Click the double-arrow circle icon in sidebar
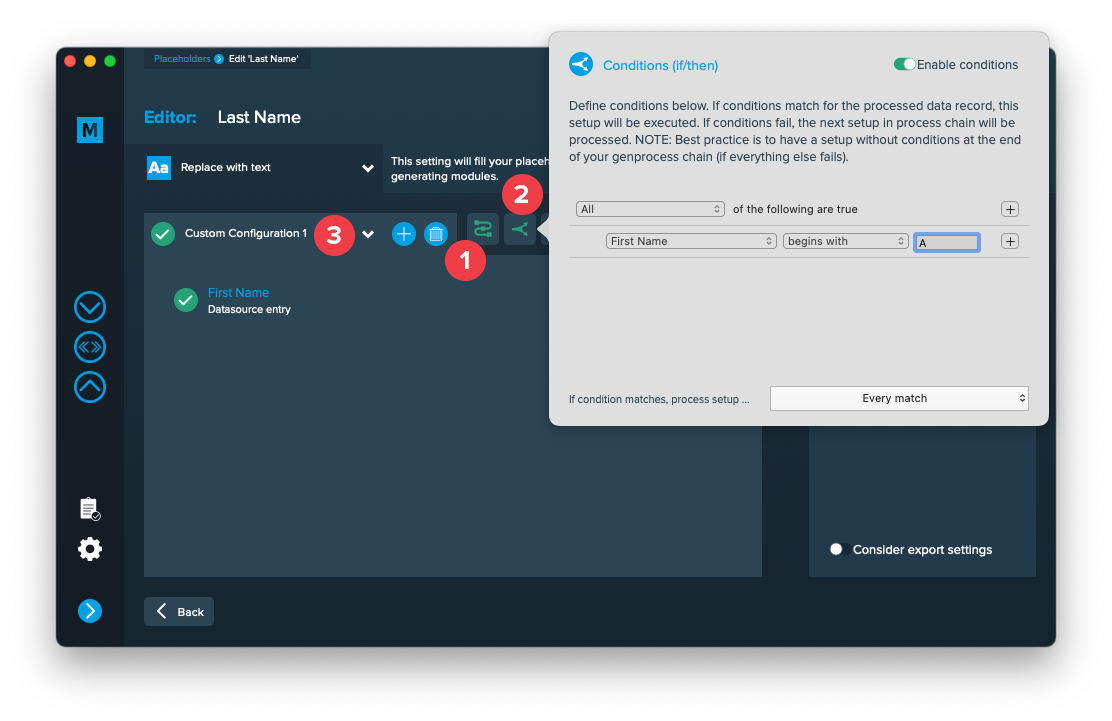The image size is (1112, 721). point(90,347)
